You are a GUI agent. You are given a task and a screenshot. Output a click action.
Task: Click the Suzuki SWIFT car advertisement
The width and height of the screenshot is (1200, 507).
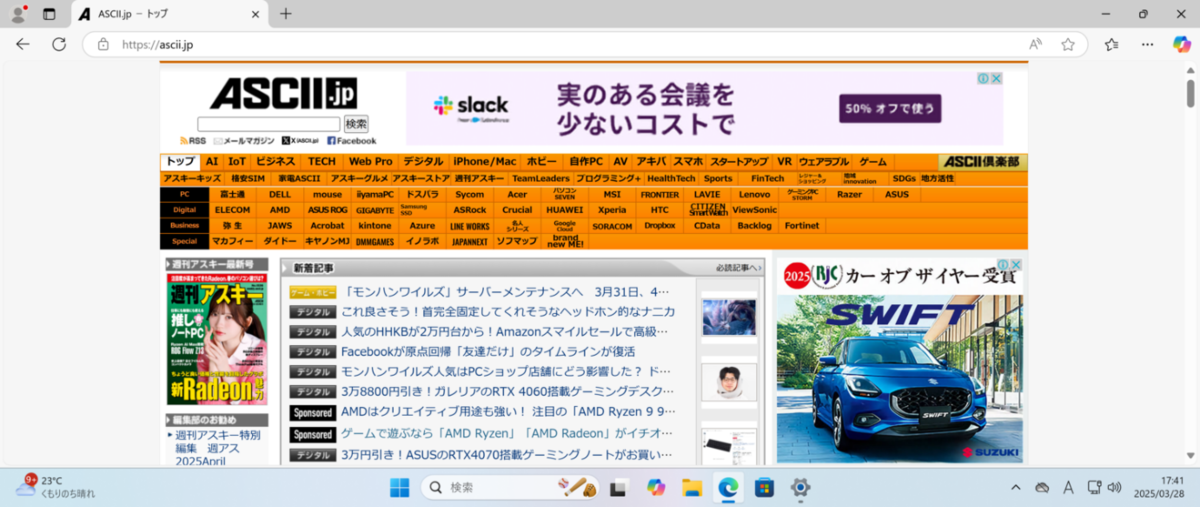click(x=900, y=361)
